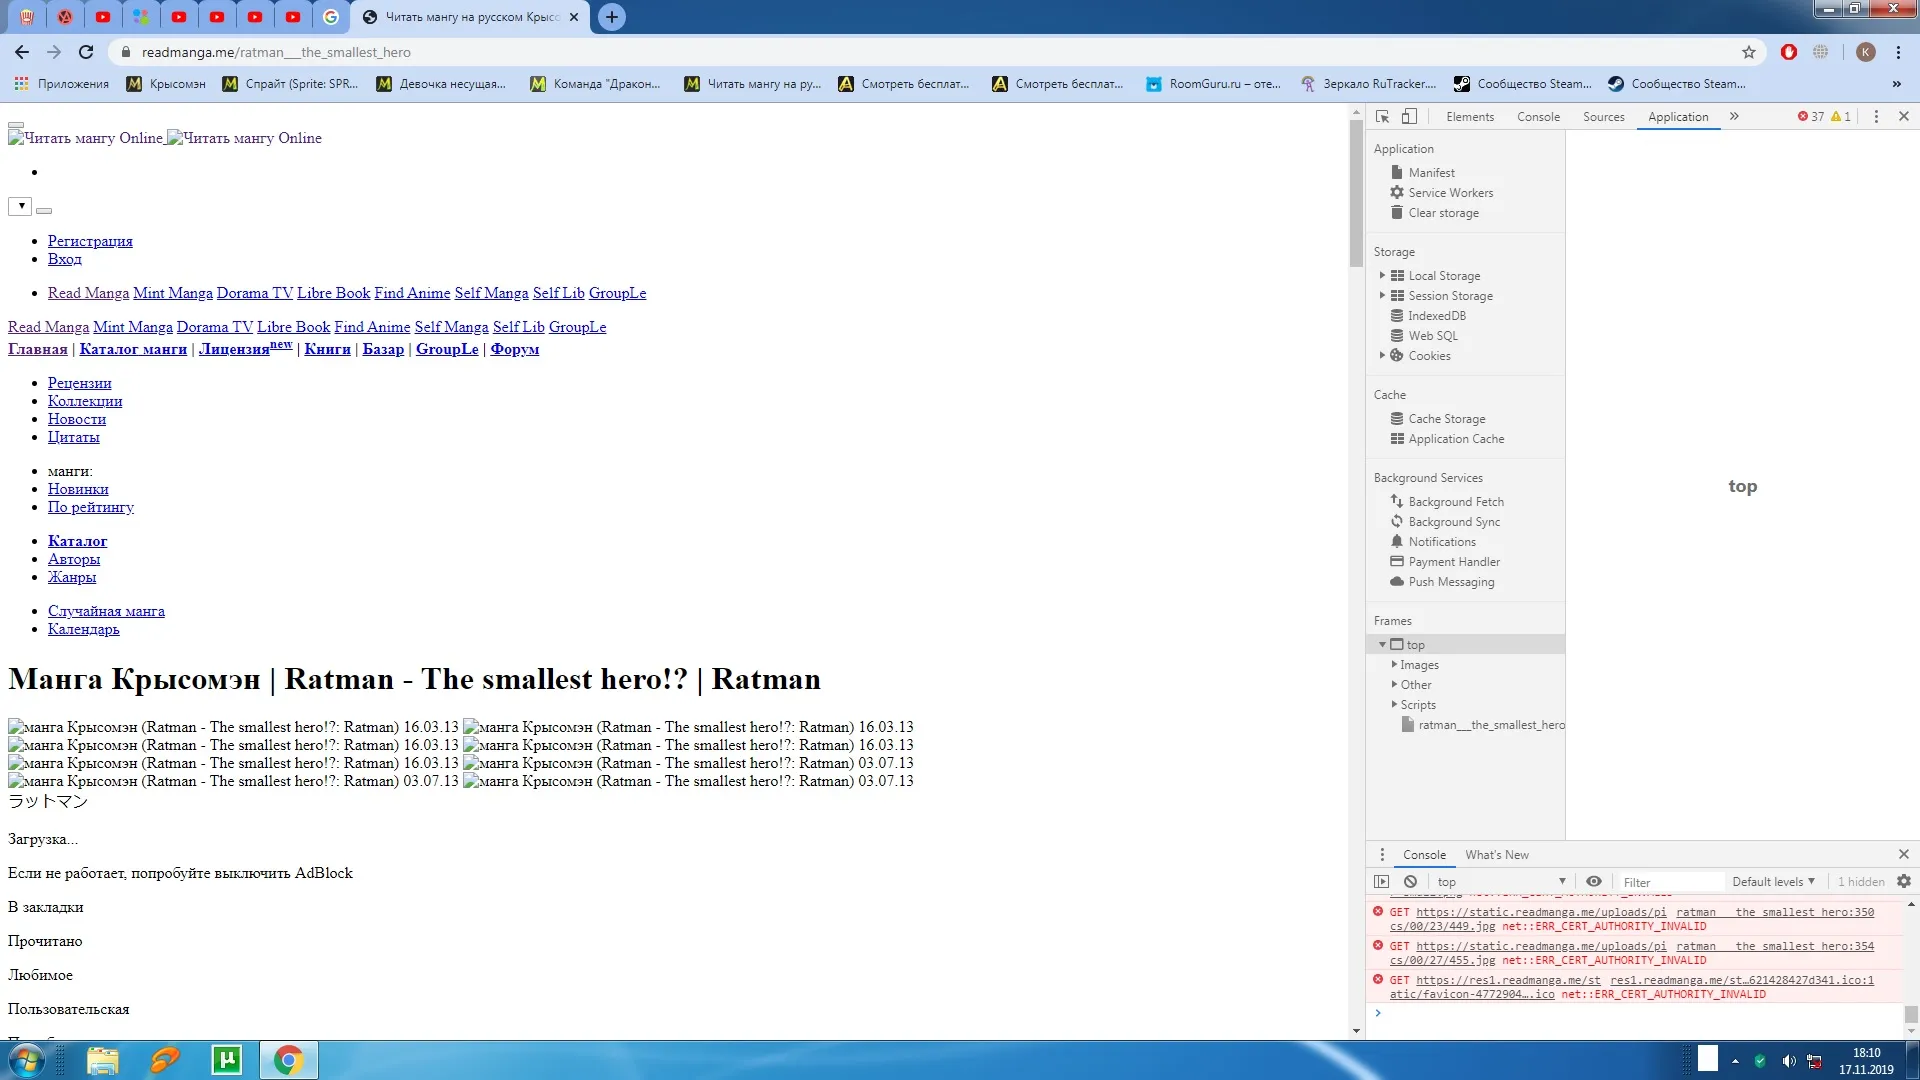
Task: Select the Application tab
Action: (1678, 117)
